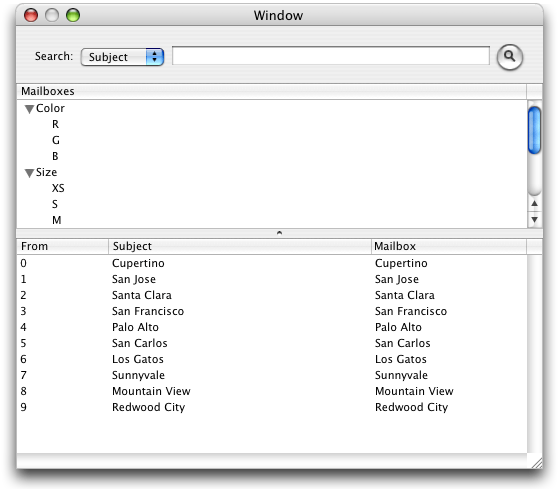Click the red close window button

(31, 15)
